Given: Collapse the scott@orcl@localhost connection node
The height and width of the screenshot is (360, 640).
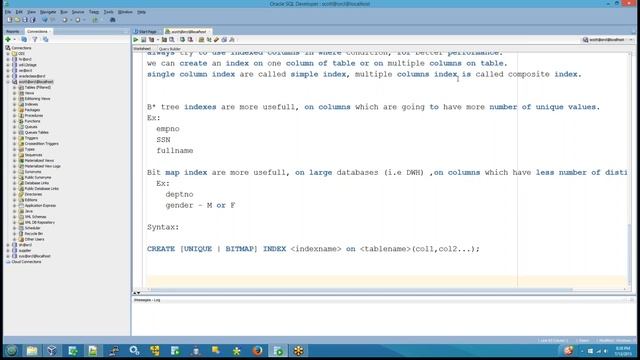Looking at the screenshot, I should pyautogui.click(x=8, y=82).
